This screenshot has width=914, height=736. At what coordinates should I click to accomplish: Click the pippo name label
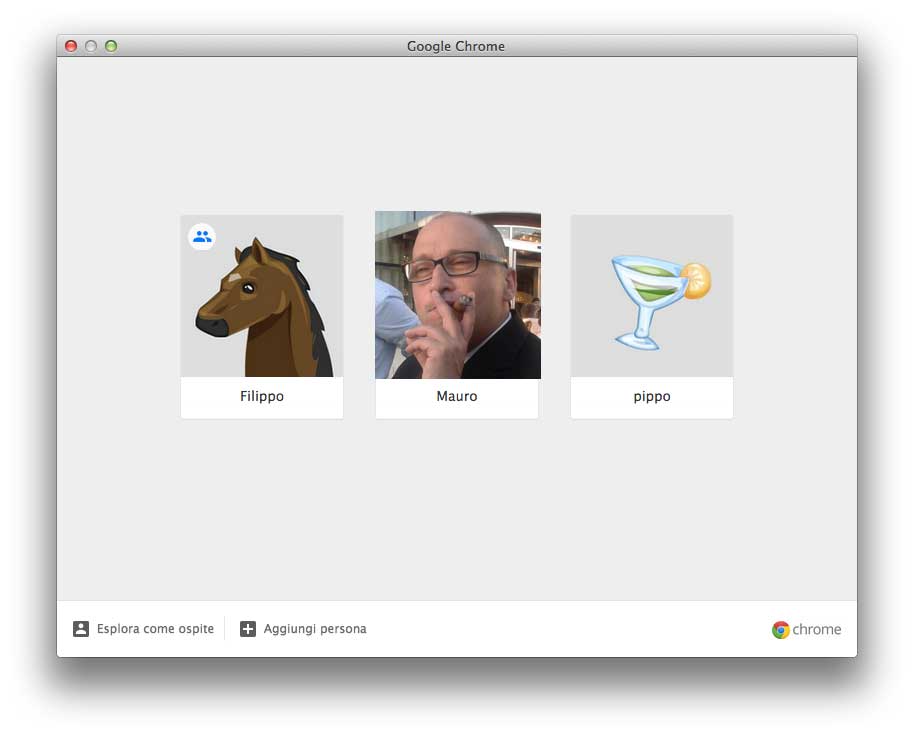click(652, 397)
